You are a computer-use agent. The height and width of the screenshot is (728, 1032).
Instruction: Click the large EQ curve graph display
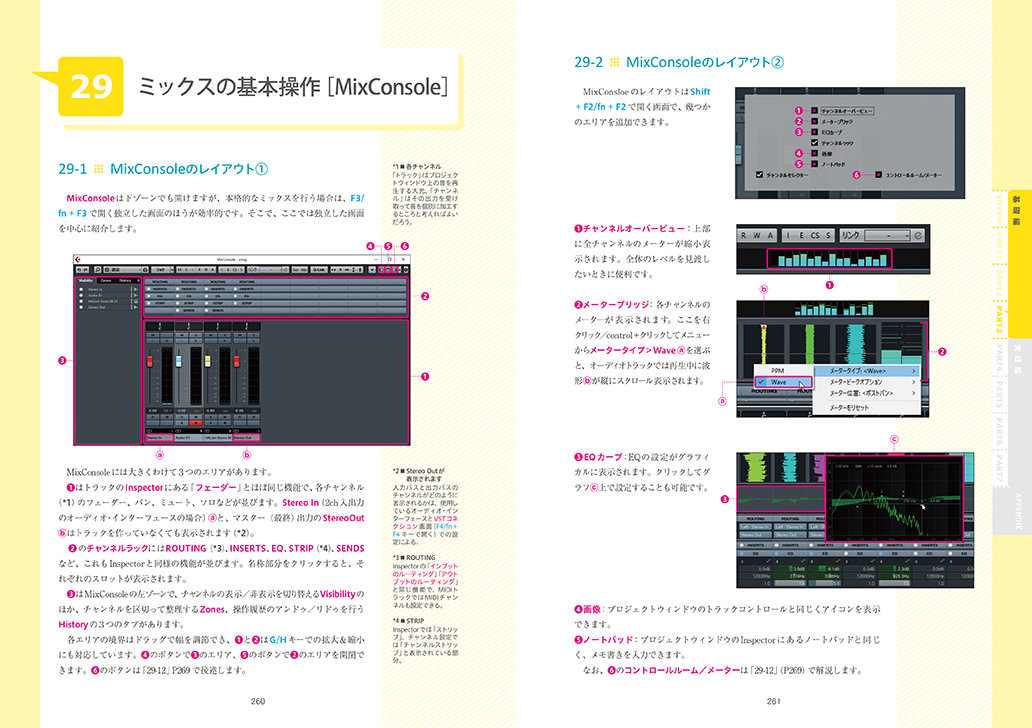(x=894, y=501)
